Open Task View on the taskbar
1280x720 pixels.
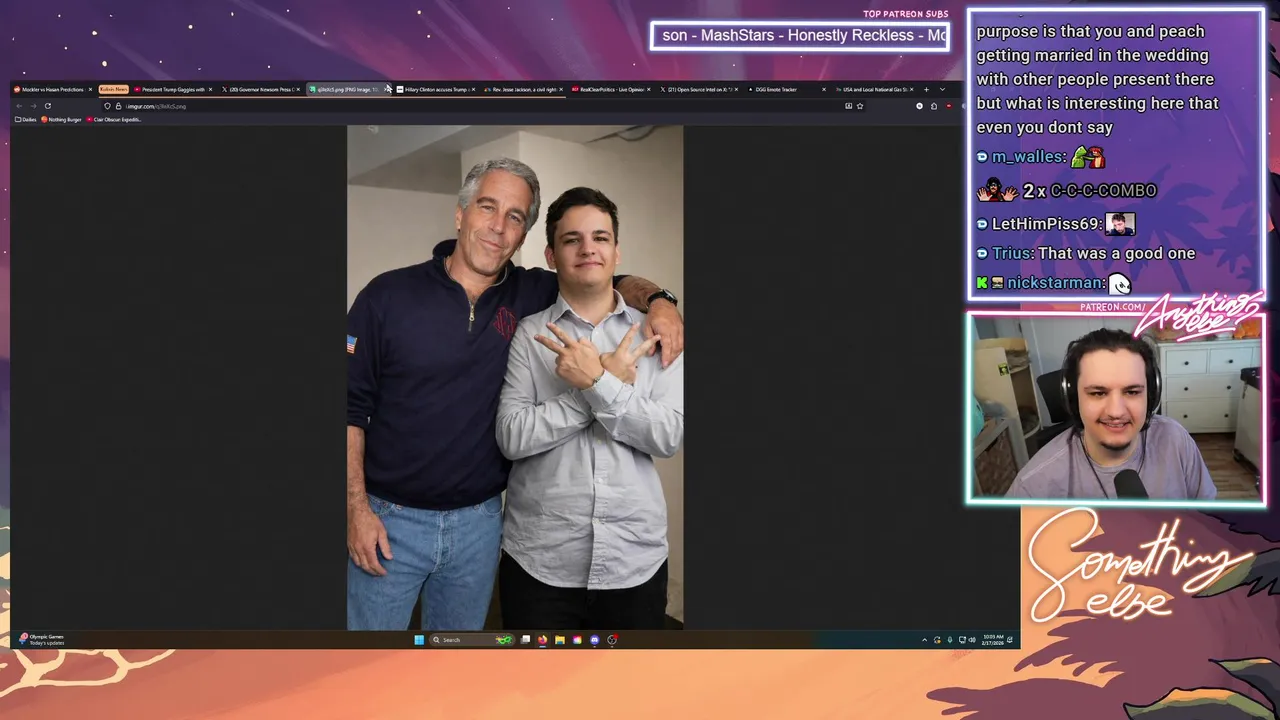525,640
